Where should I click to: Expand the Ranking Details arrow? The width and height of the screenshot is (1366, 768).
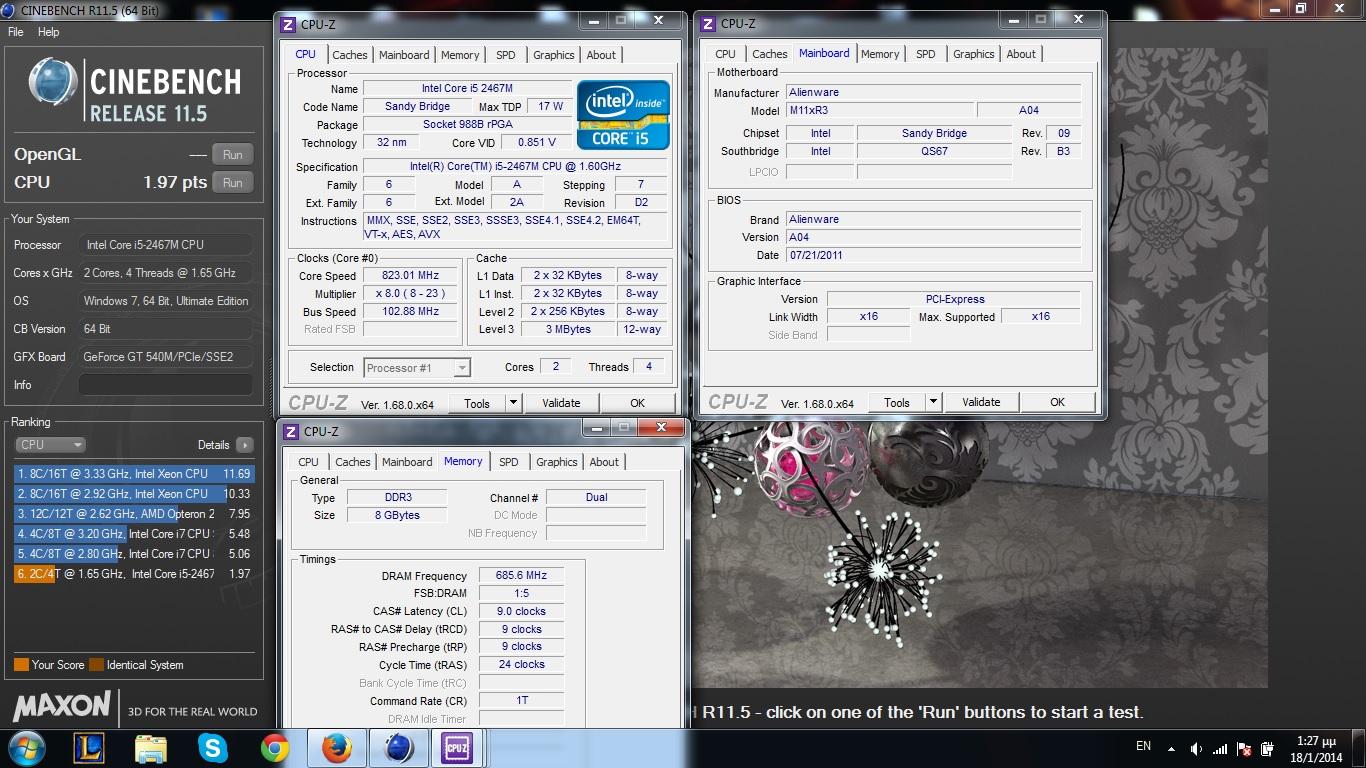(x=245, y=445)
